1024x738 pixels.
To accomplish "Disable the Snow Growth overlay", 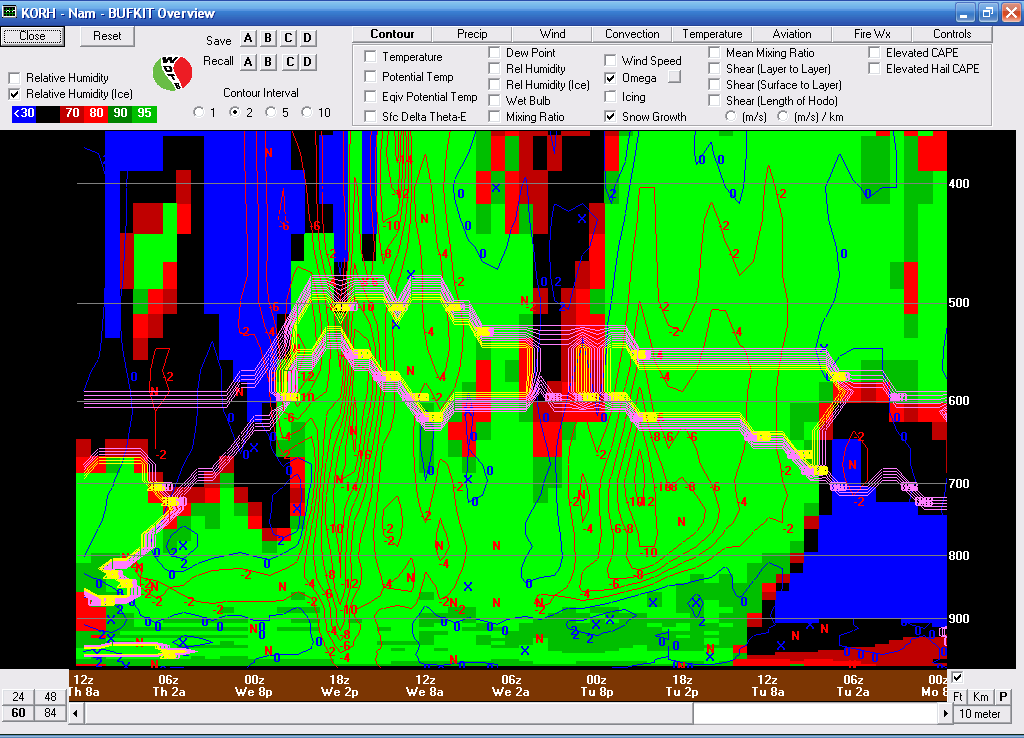I will click(x=610, y=116).
